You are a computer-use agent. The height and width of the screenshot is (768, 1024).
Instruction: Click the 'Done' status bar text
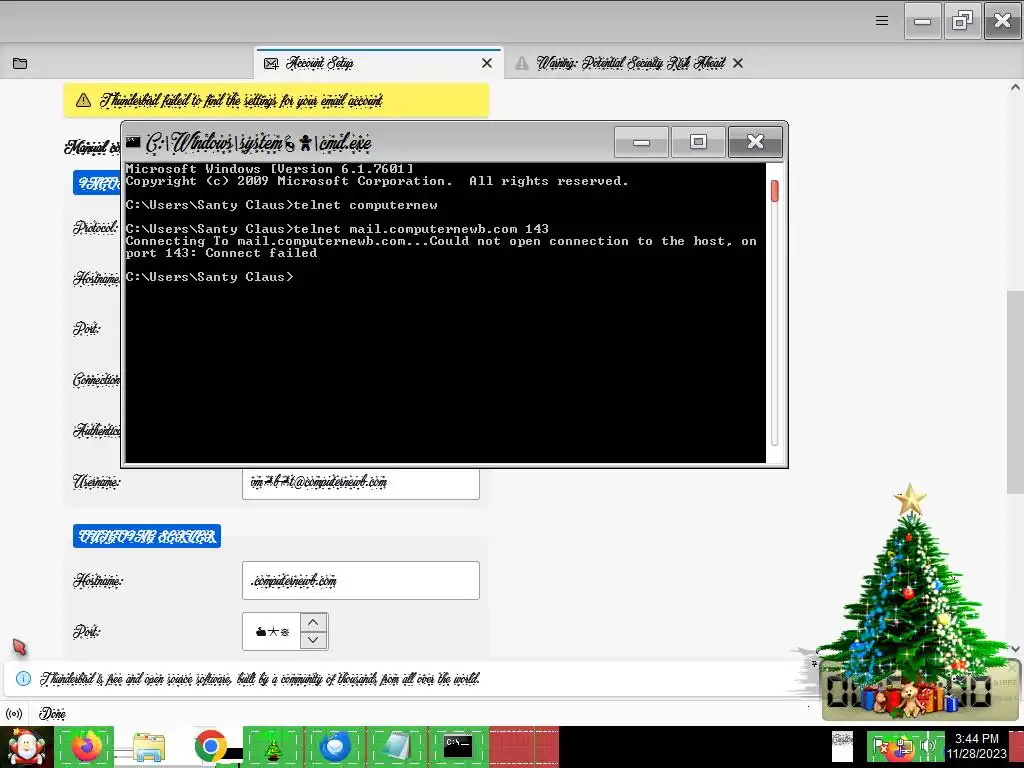coord(52,714)
